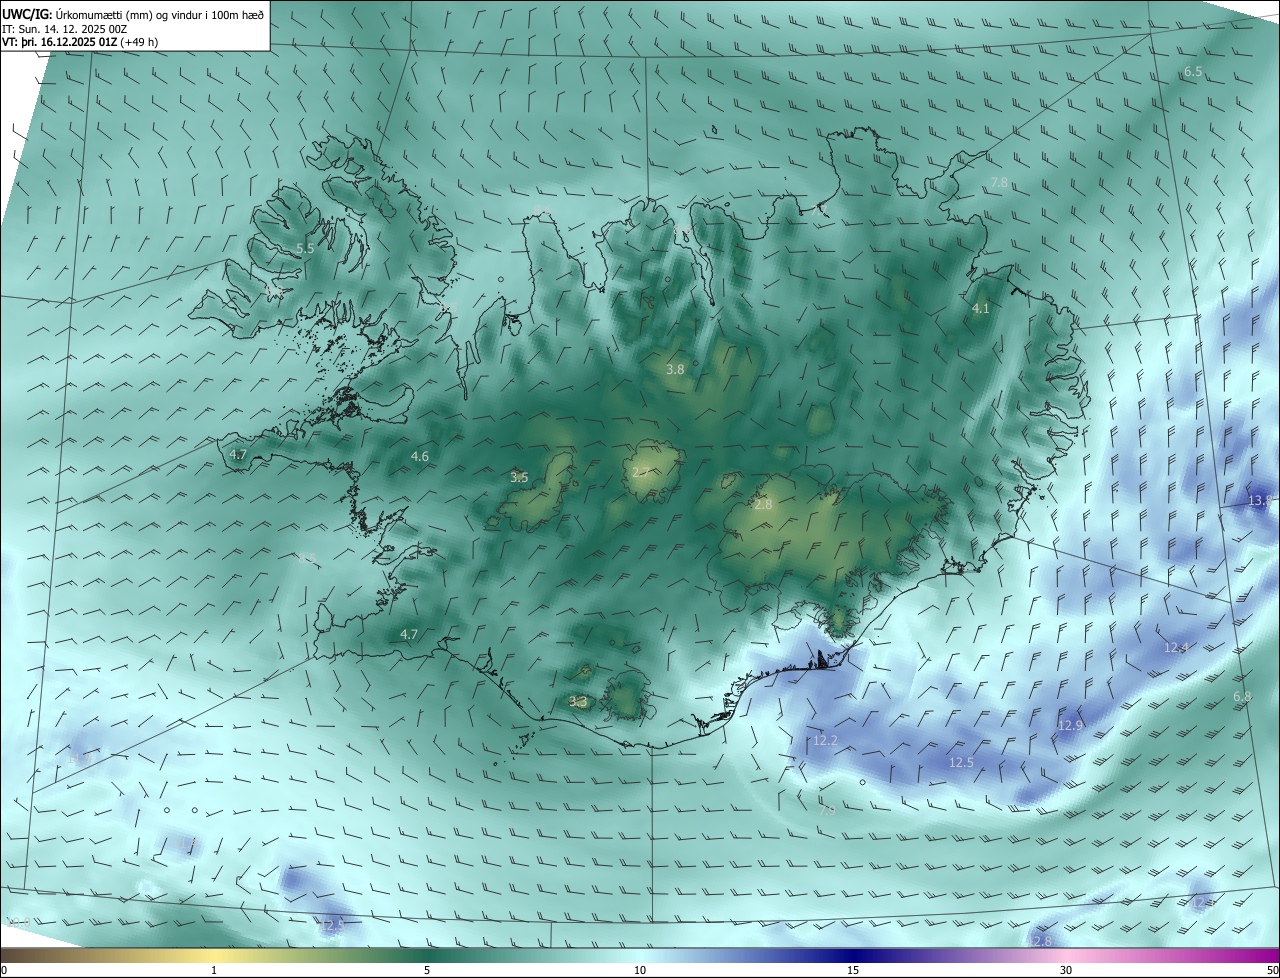Click the 6.5 value label on the map
Image resolution: width=1280 pixels, height=978 pixels.
coord(1193,72)
